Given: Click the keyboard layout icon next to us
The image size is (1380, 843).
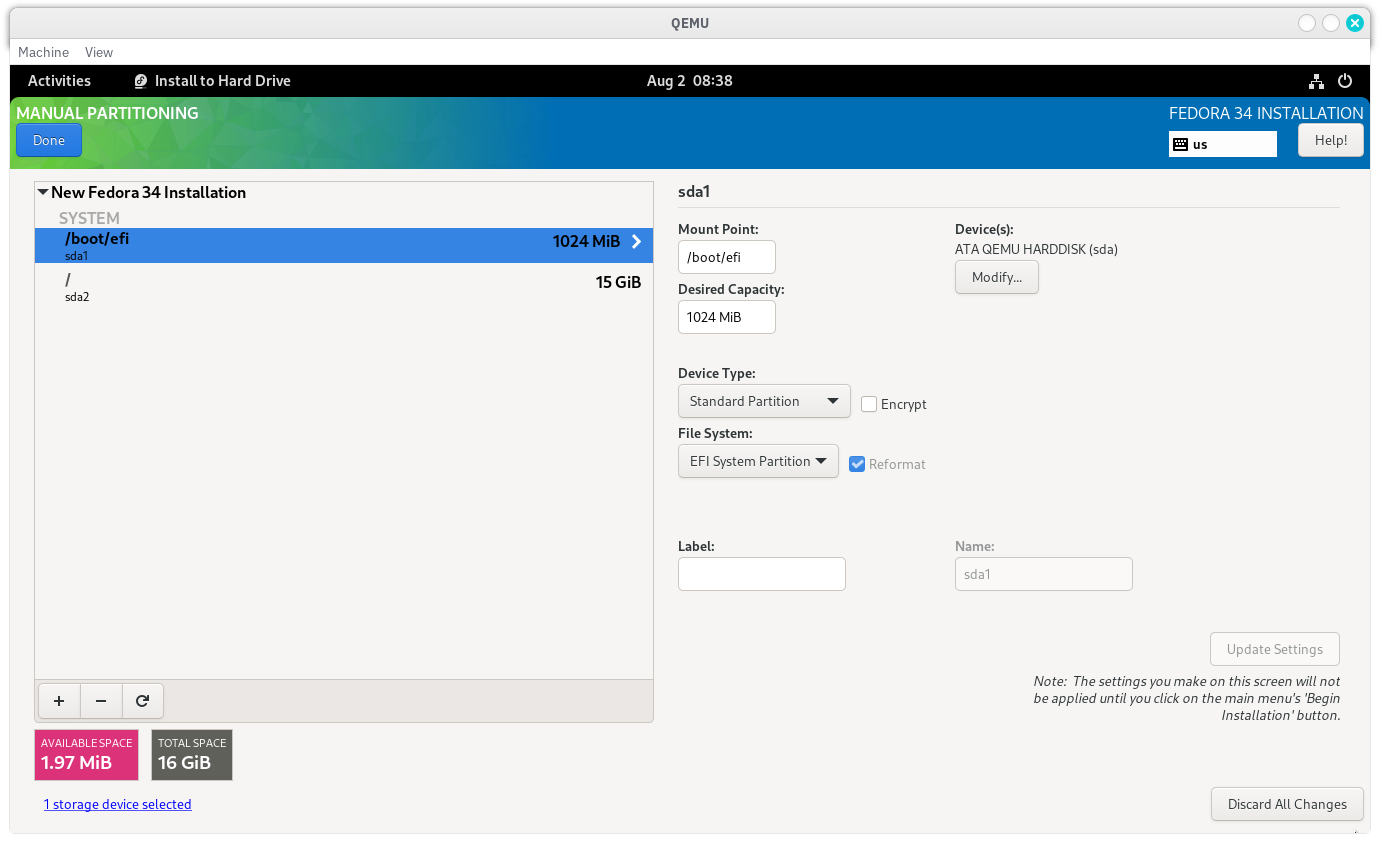Looking at the screenshot, I should (1181, 144).
